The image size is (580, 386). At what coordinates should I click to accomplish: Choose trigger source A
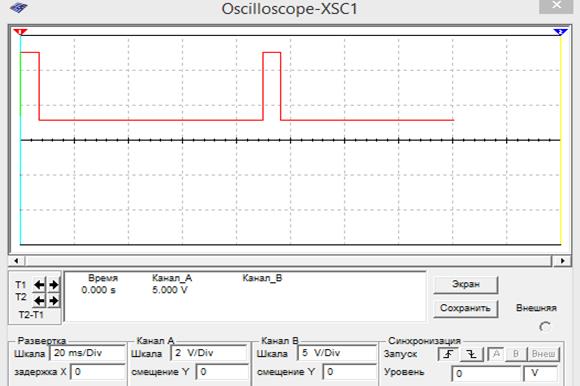[x=496, y=355]
